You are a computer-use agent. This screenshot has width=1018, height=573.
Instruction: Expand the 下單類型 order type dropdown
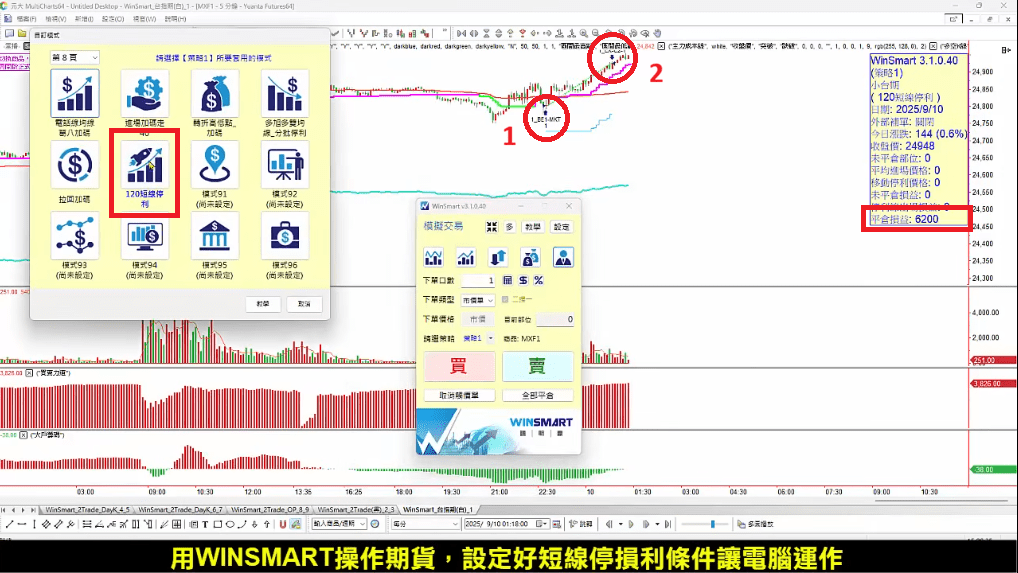[477, 299]
